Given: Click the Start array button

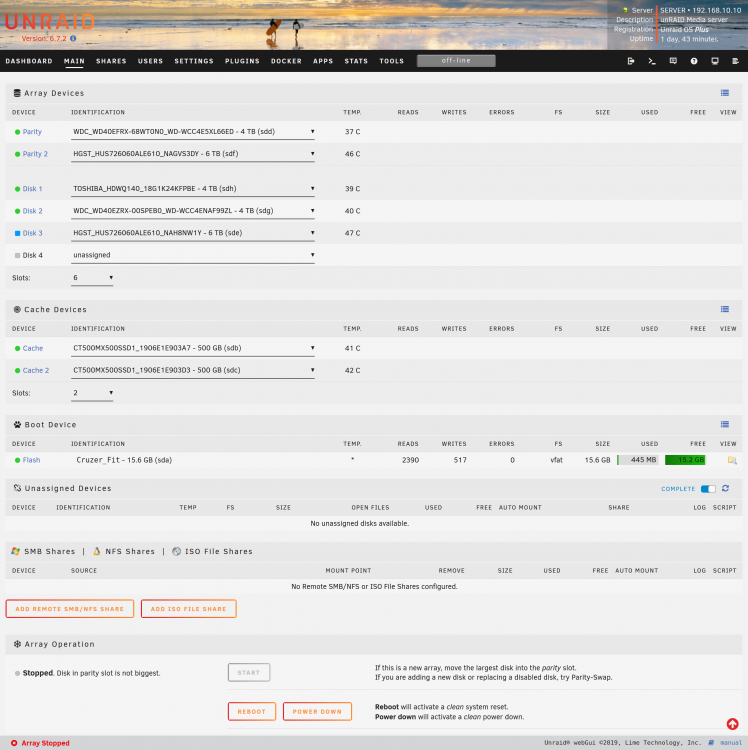Looking at the screenshot, I should tap(249, 673).
